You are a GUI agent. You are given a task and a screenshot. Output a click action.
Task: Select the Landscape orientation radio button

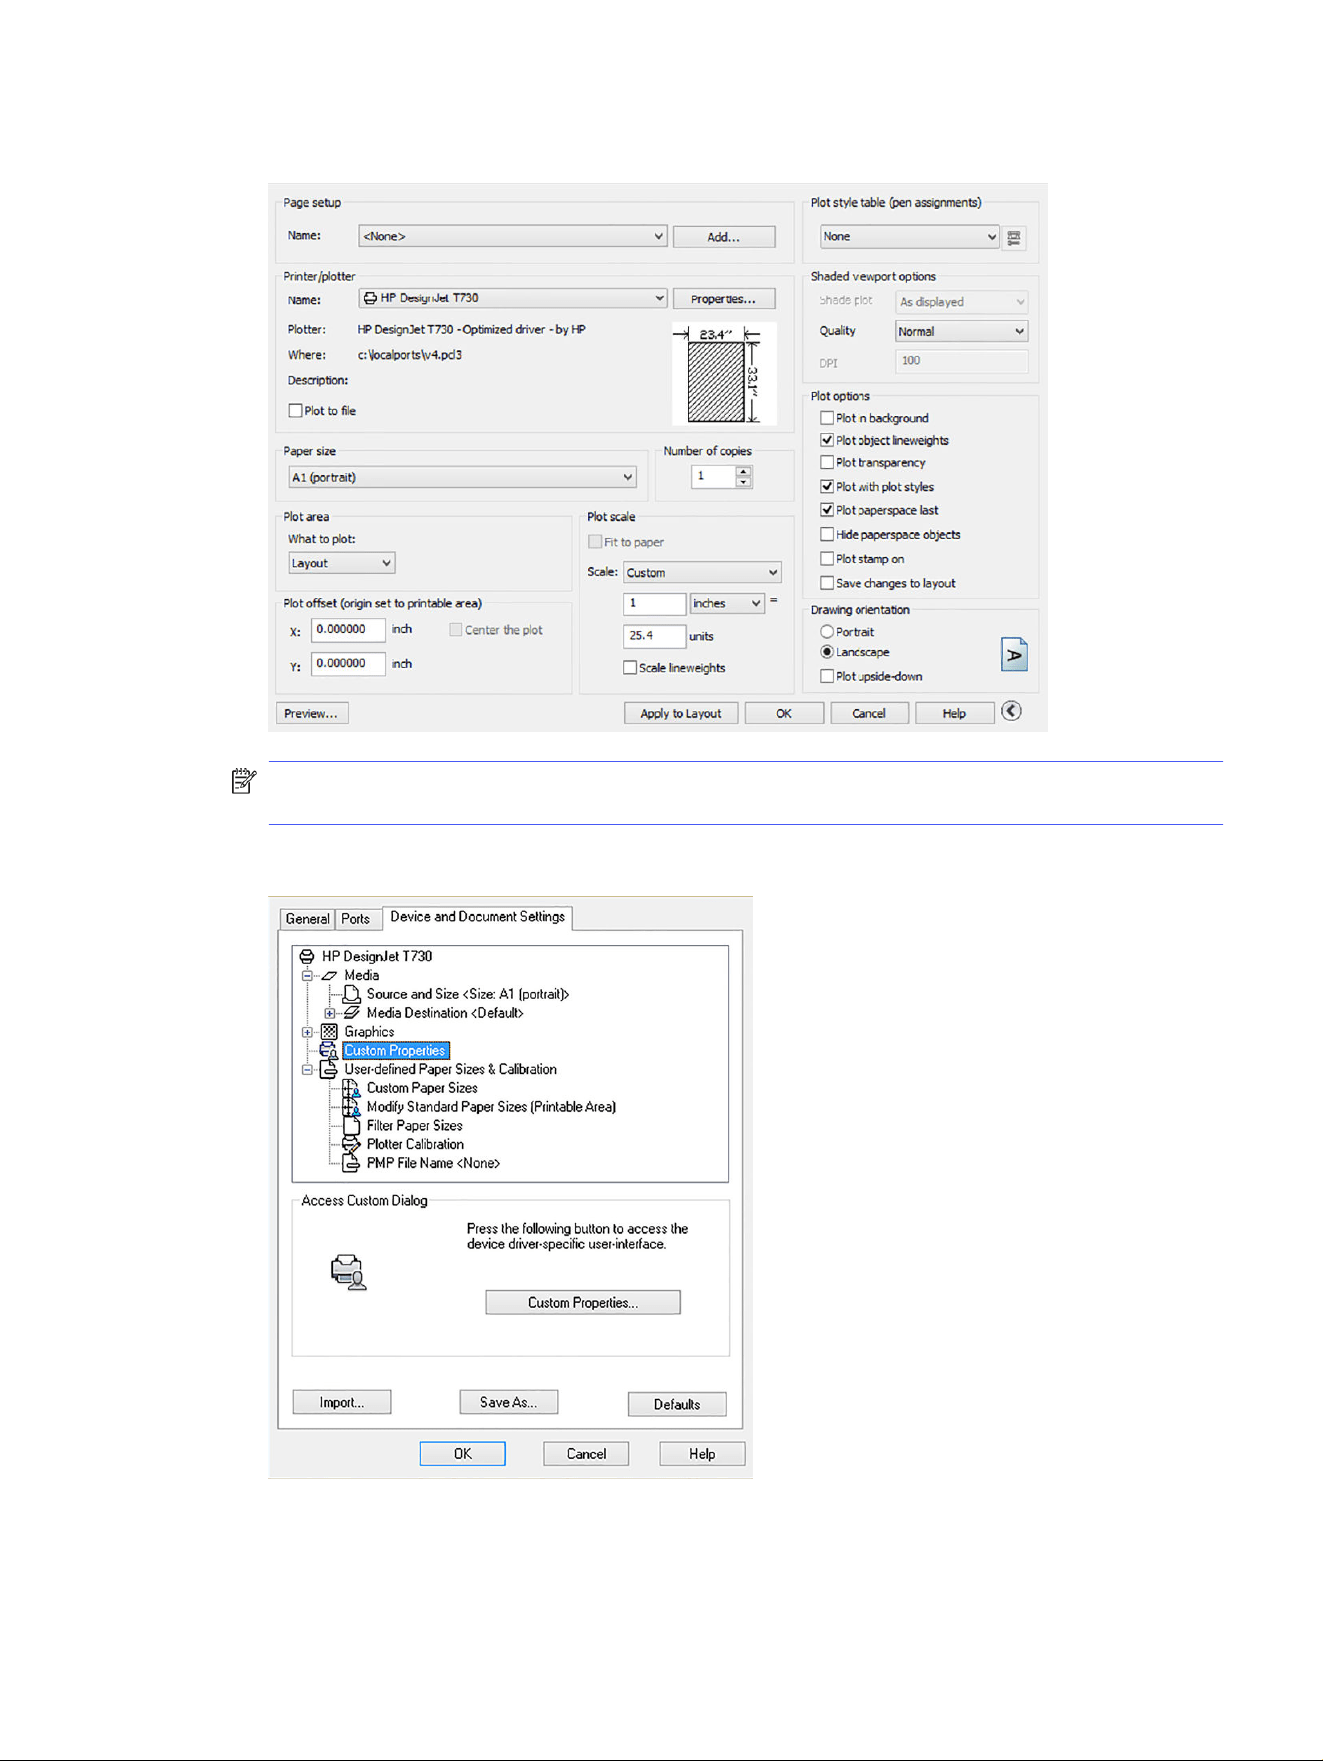[x=827, y=652]
